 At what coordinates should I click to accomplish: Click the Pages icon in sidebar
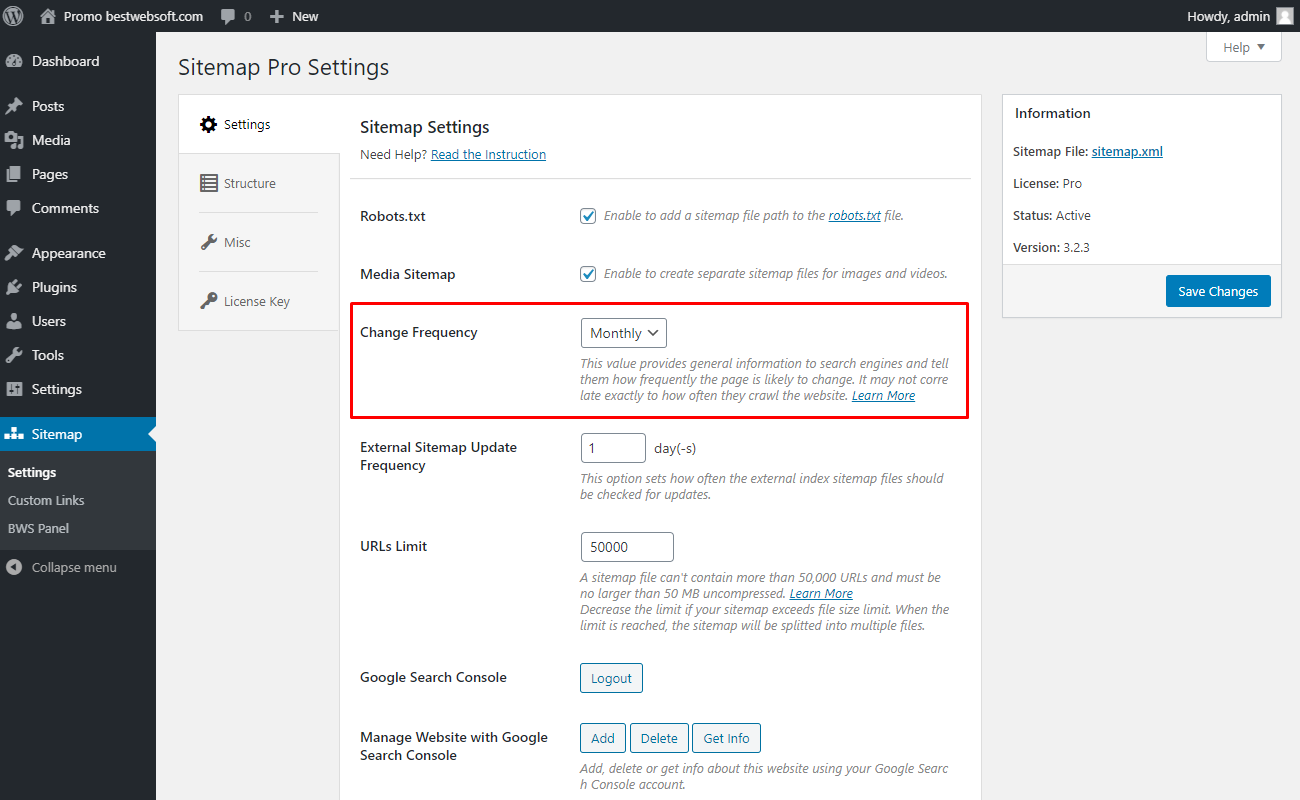tap(14, 174)
